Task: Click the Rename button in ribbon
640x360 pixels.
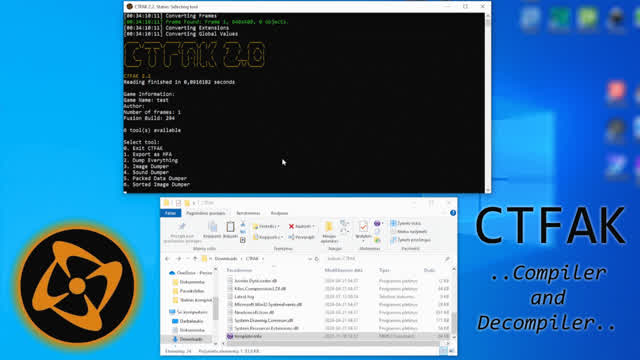Action: (x=301, y=237)
